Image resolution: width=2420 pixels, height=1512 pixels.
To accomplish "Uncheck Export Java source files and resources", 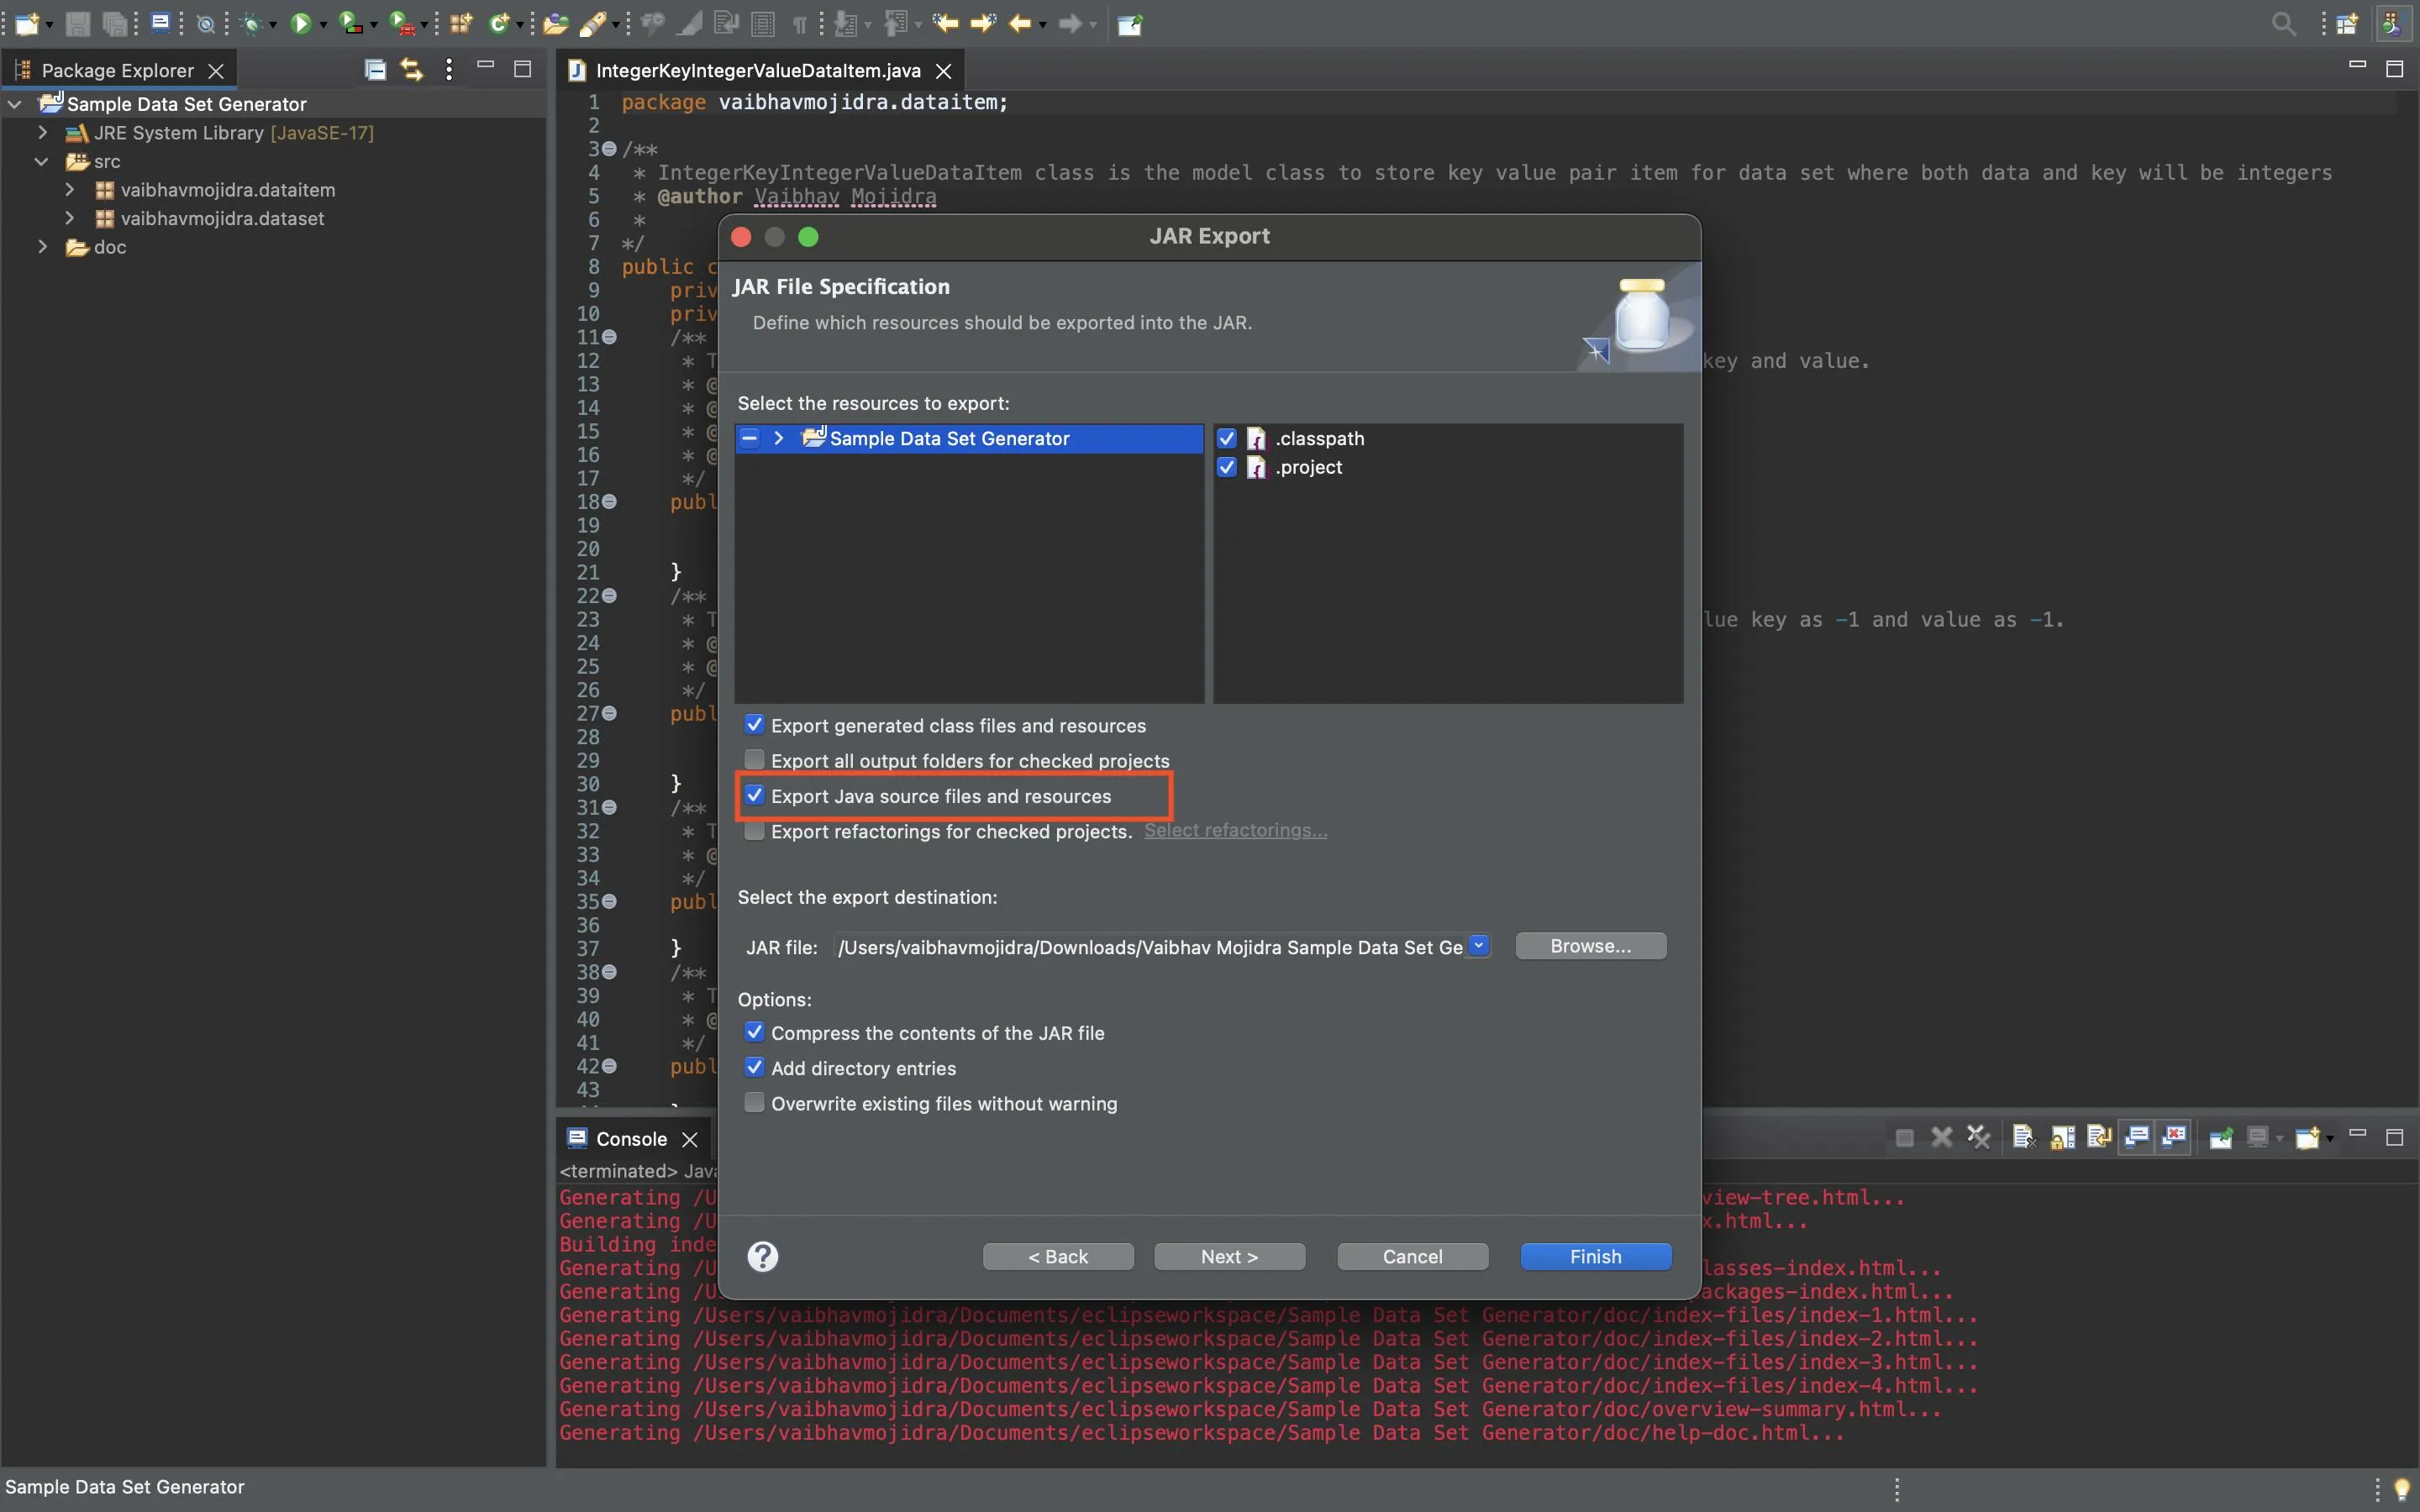I will pos(755,796).
